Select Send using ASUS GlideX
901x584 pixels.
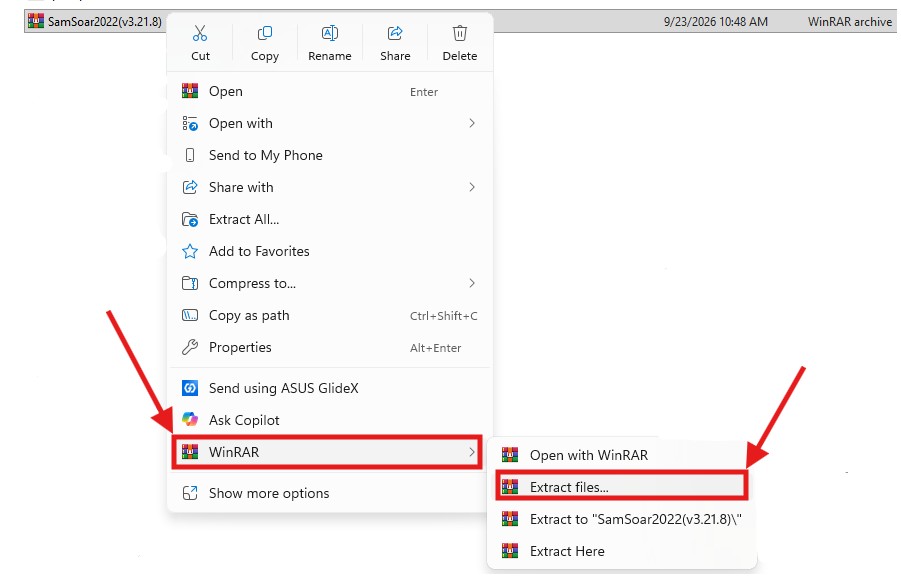(330, 388)
